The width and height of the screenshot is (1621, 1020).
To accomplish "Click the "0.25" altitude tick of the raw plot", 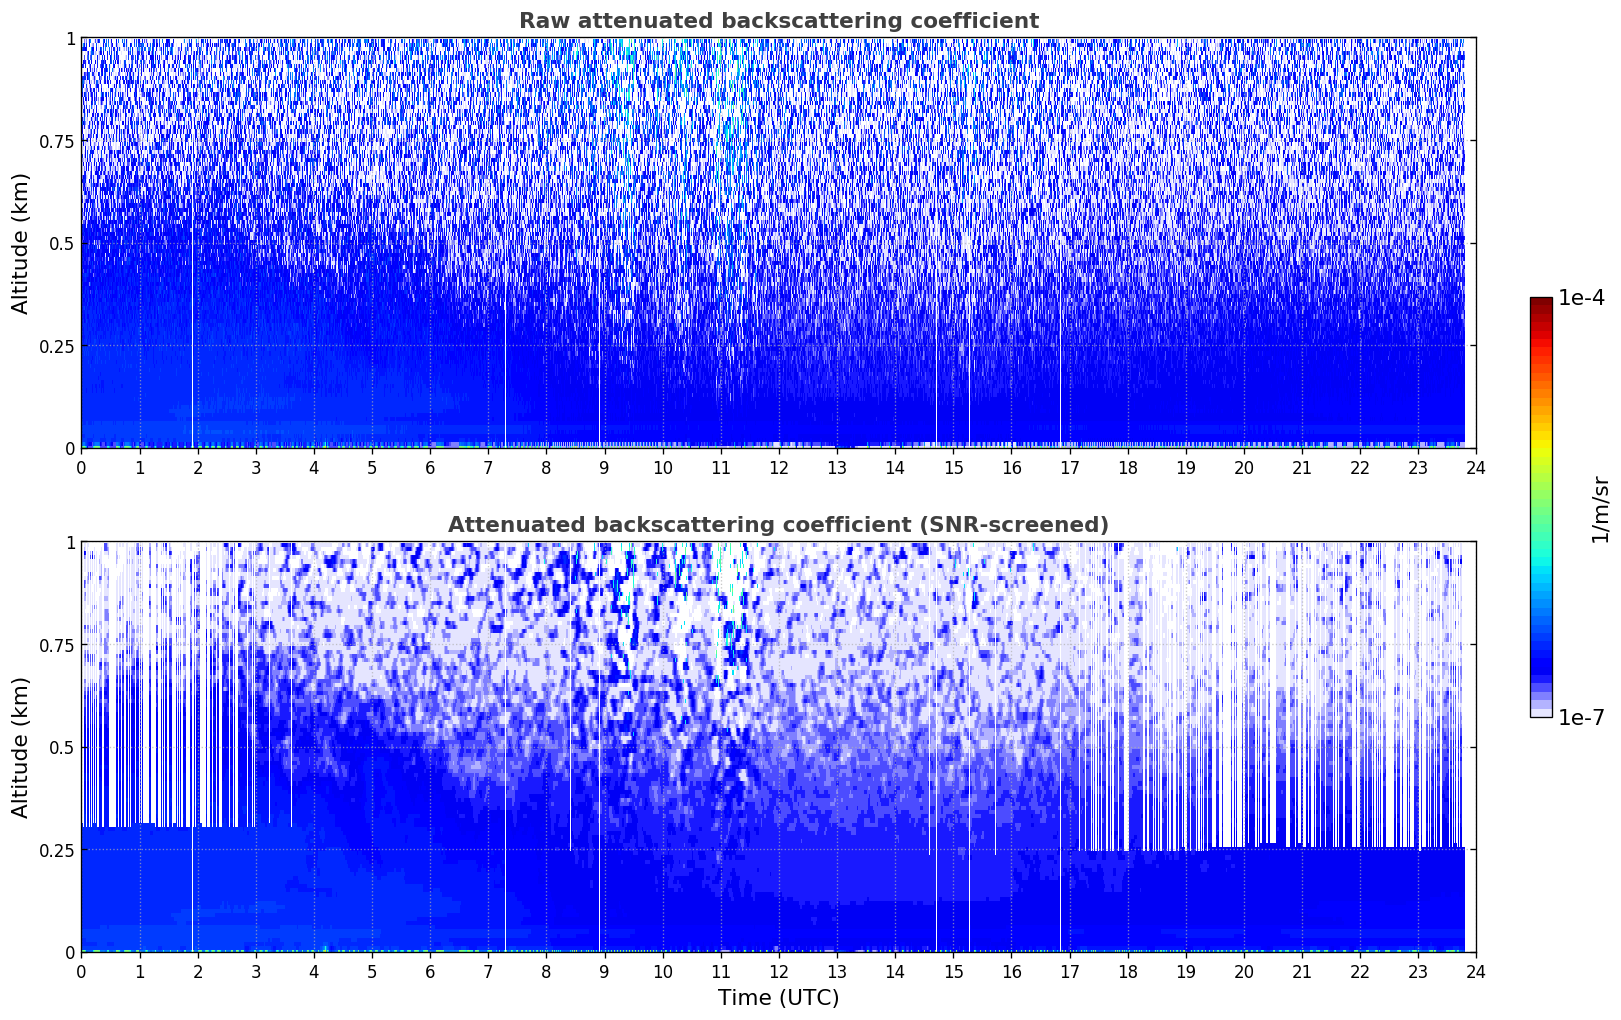I will (57, 346).
